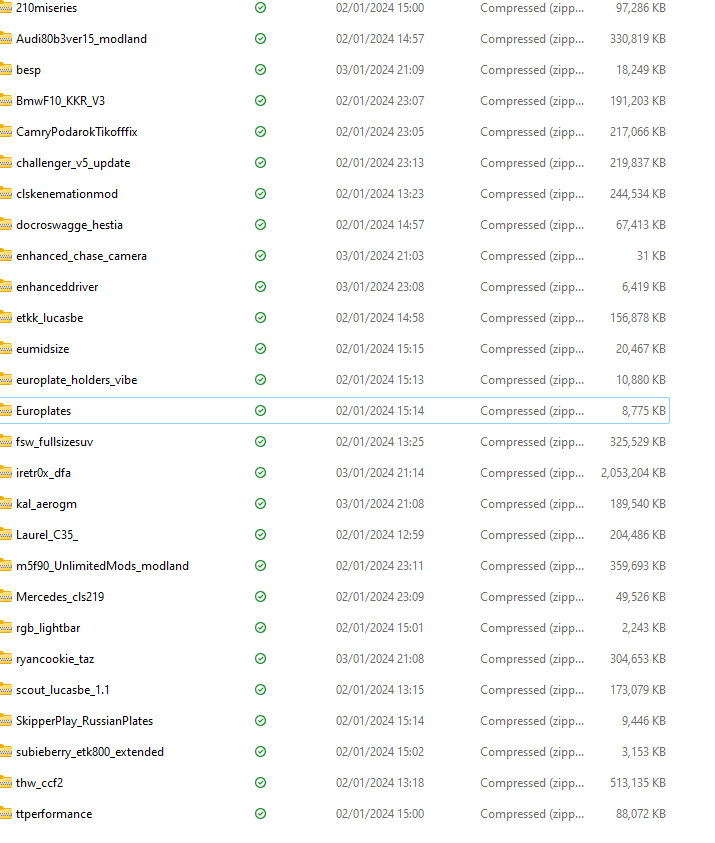Click the date 03/01/2024 23:08

click(380, 287)
